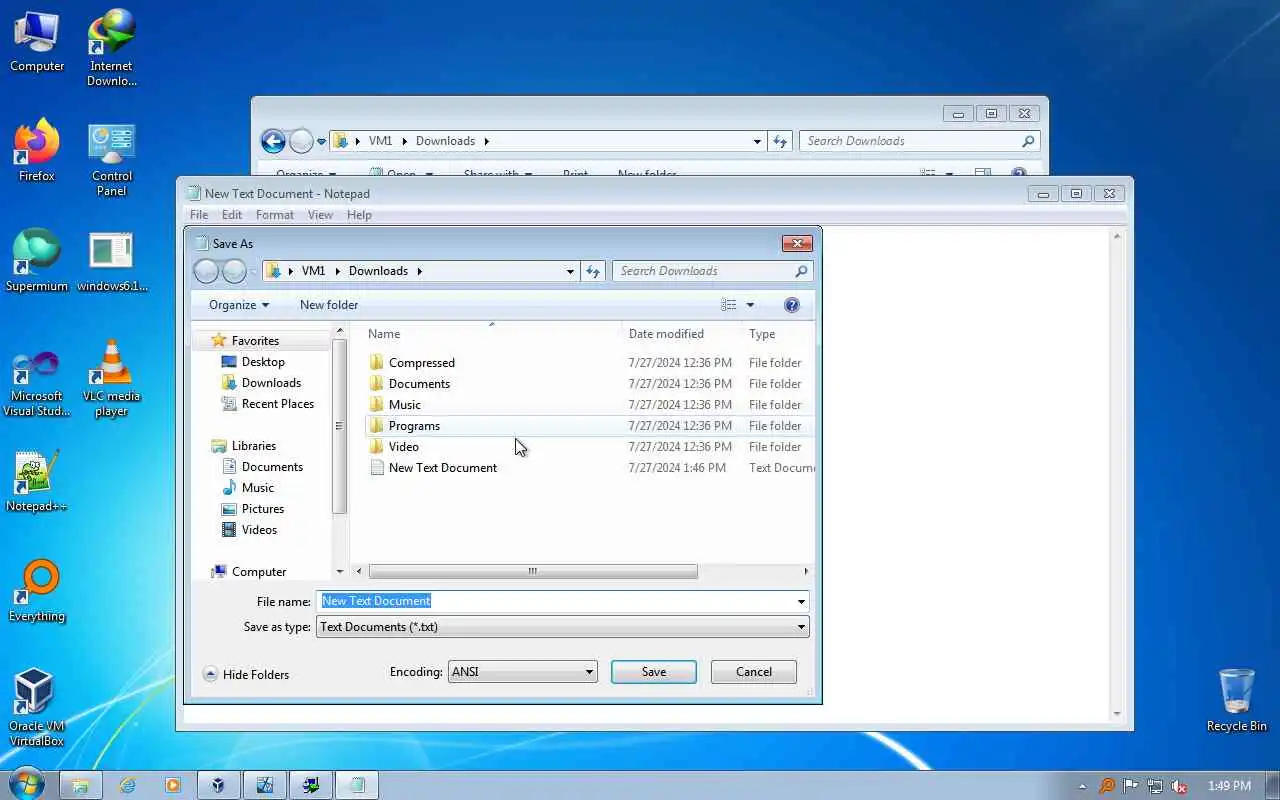Click New folder in Save As dialog
This screenshot has width=1280, height=800.
pyautogui.click(x=329, y=305)
